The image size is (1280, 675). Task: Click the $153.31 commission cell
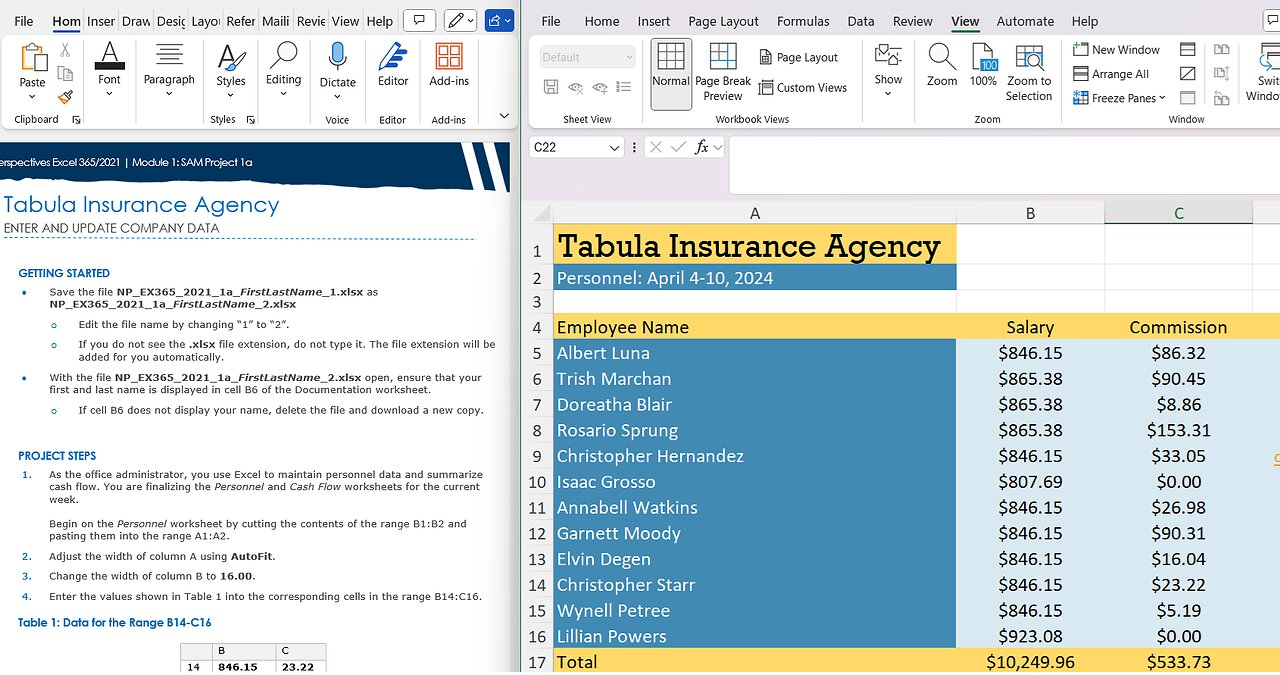click(x=1178, y=430)
